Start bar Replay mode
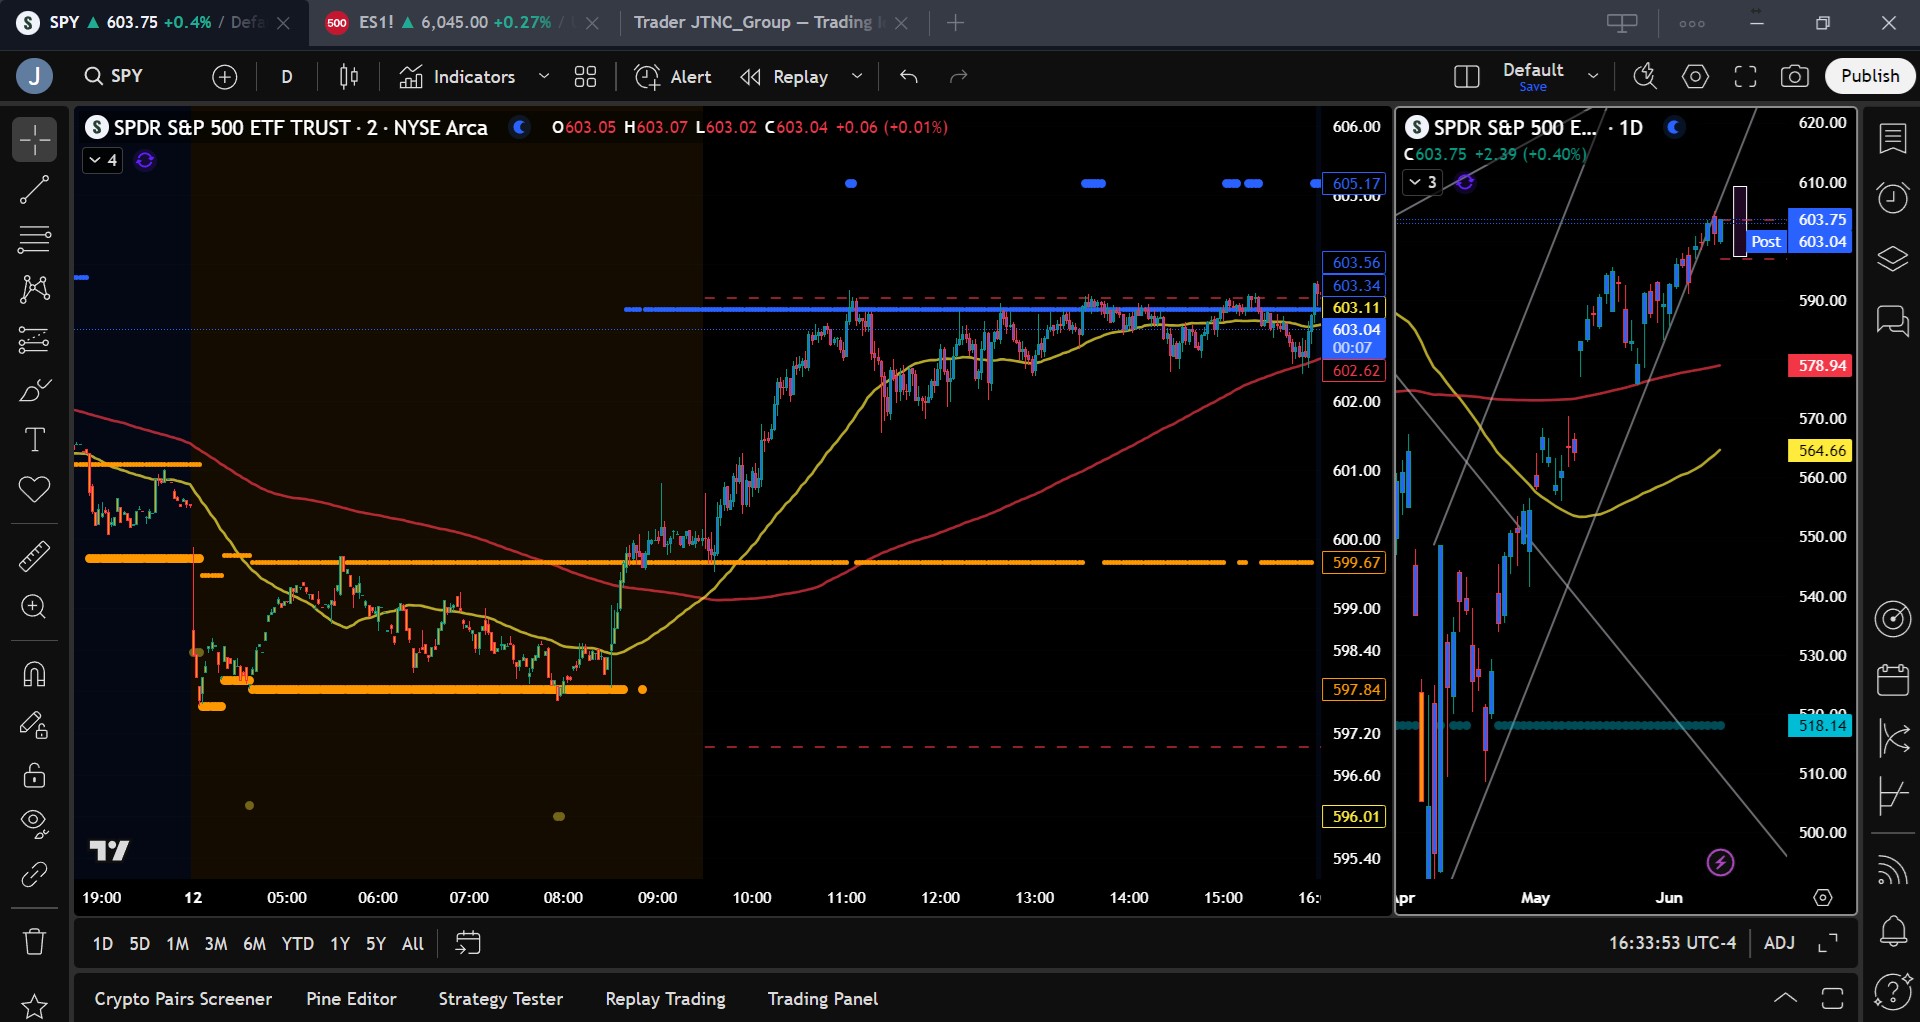This screenshot has width=1920, height=1022. click(784, 77)
